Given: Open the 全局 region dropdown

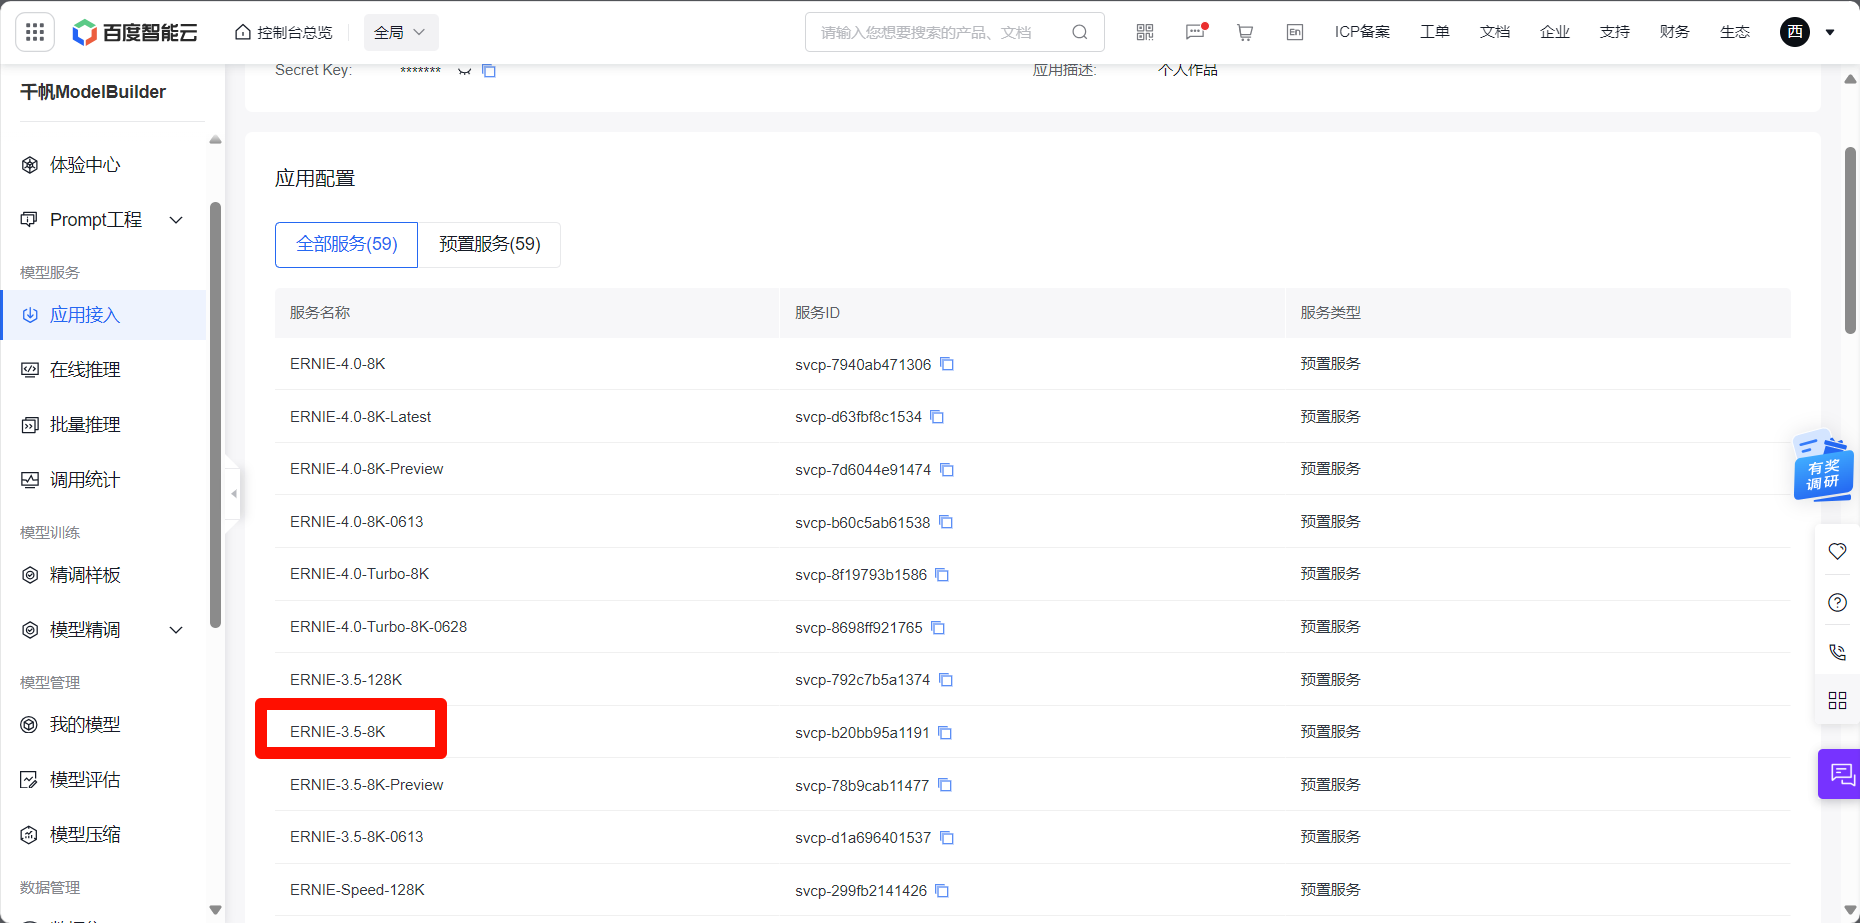Looking at the screenshot, I should 400,32.
